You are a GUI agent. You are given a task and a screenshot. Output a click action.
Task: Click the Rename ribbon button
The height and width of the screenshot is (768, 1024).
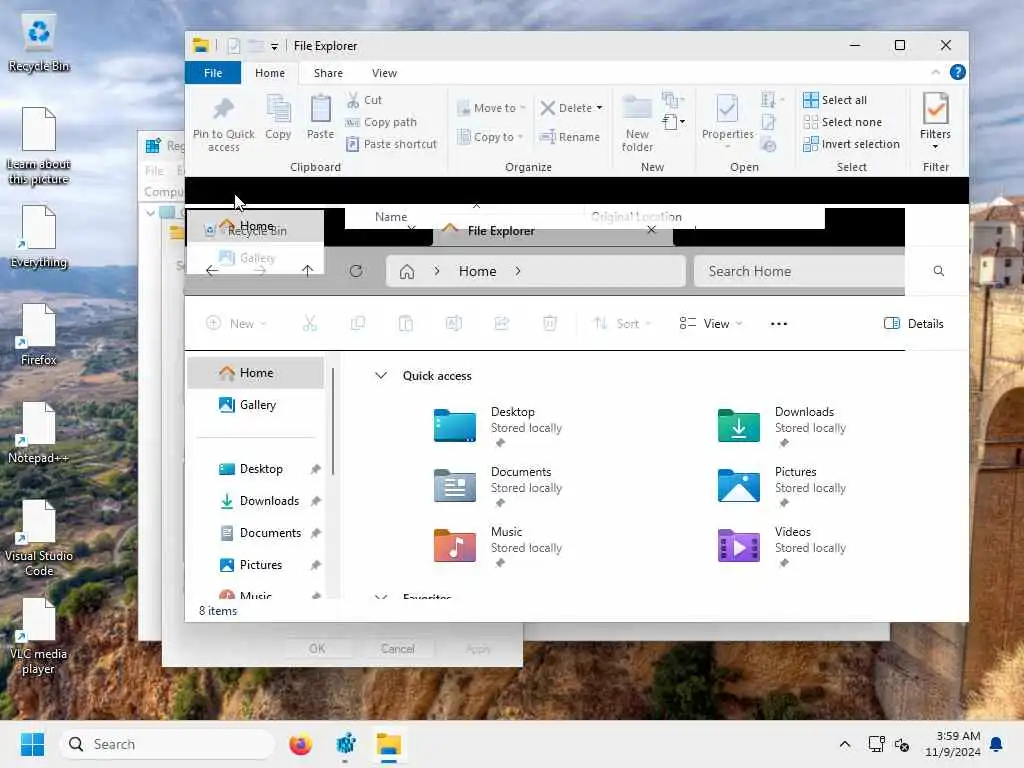click(x=569, y=137)
